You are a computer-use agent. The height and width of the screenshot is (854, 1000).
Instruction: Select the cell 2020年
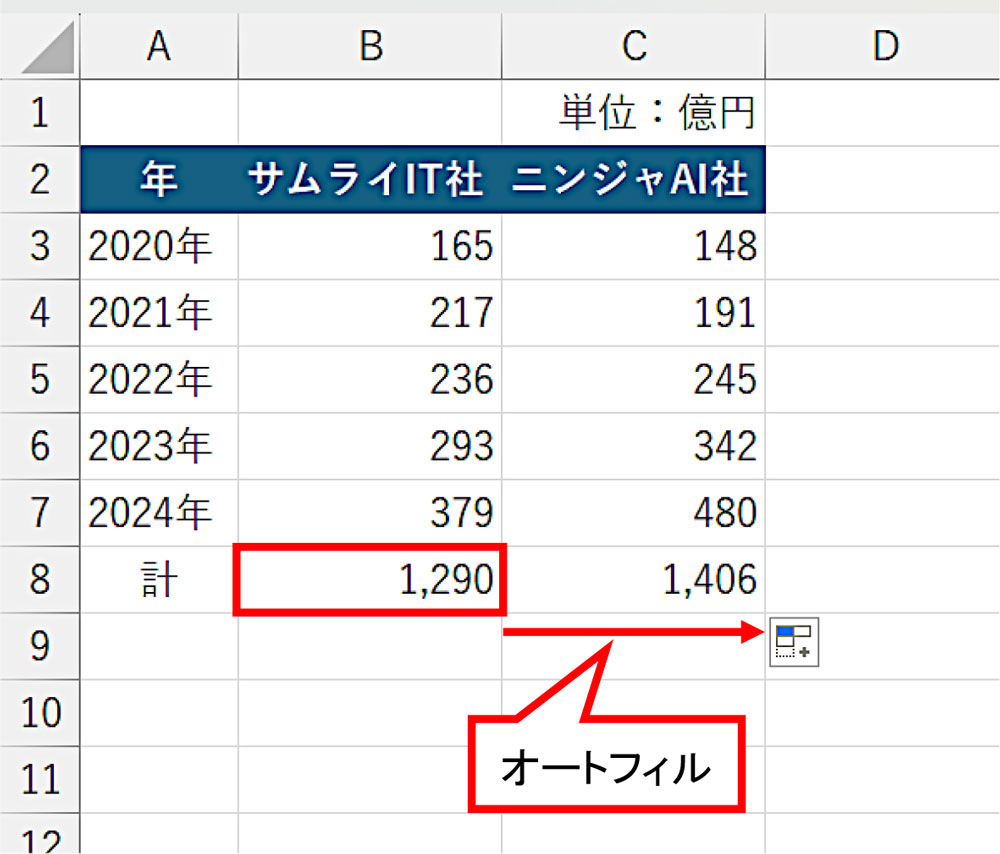coord(159,246)
